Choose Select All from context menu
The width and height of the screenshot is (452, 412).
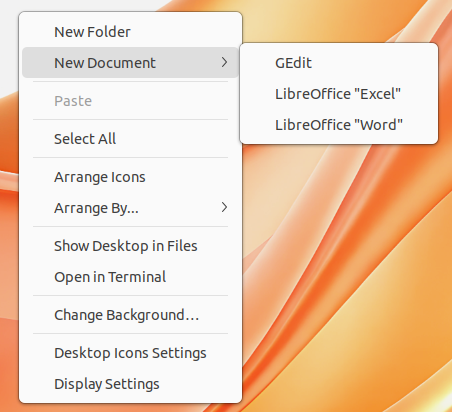point(130,139)
